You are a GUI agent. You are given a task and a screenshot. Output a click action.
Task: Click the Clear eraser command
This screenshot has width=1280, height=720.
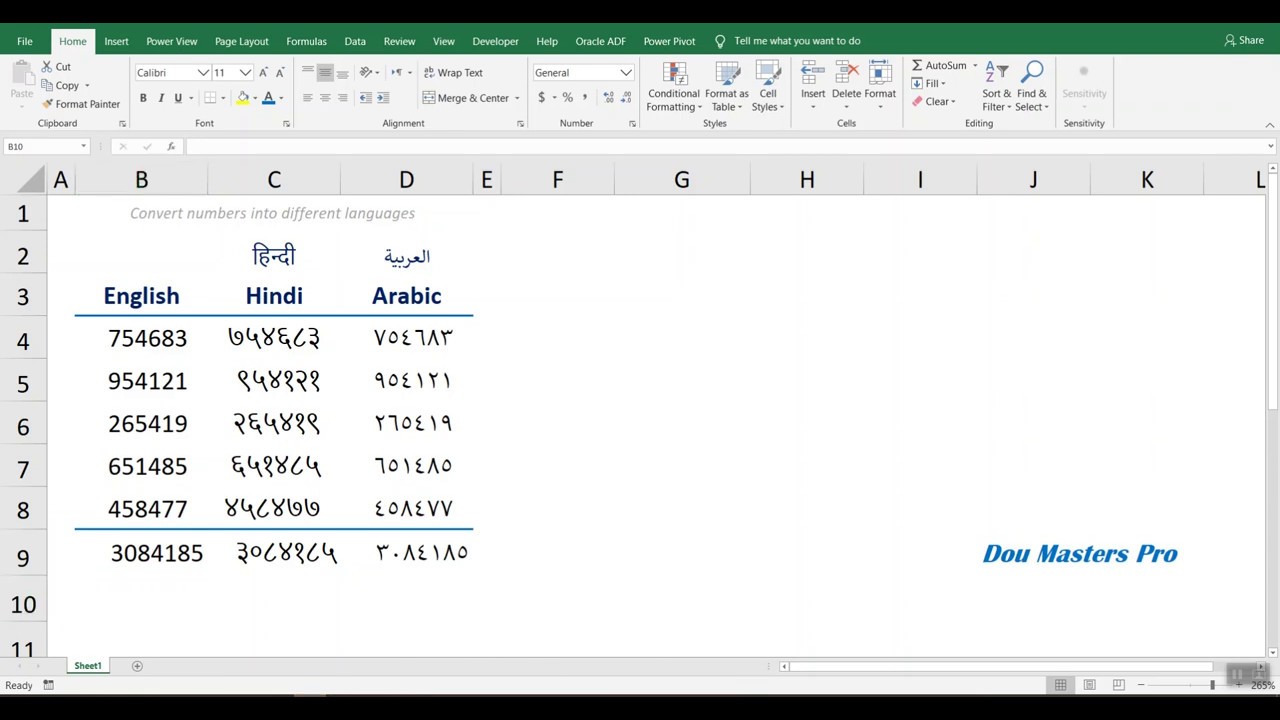[934, 102]
